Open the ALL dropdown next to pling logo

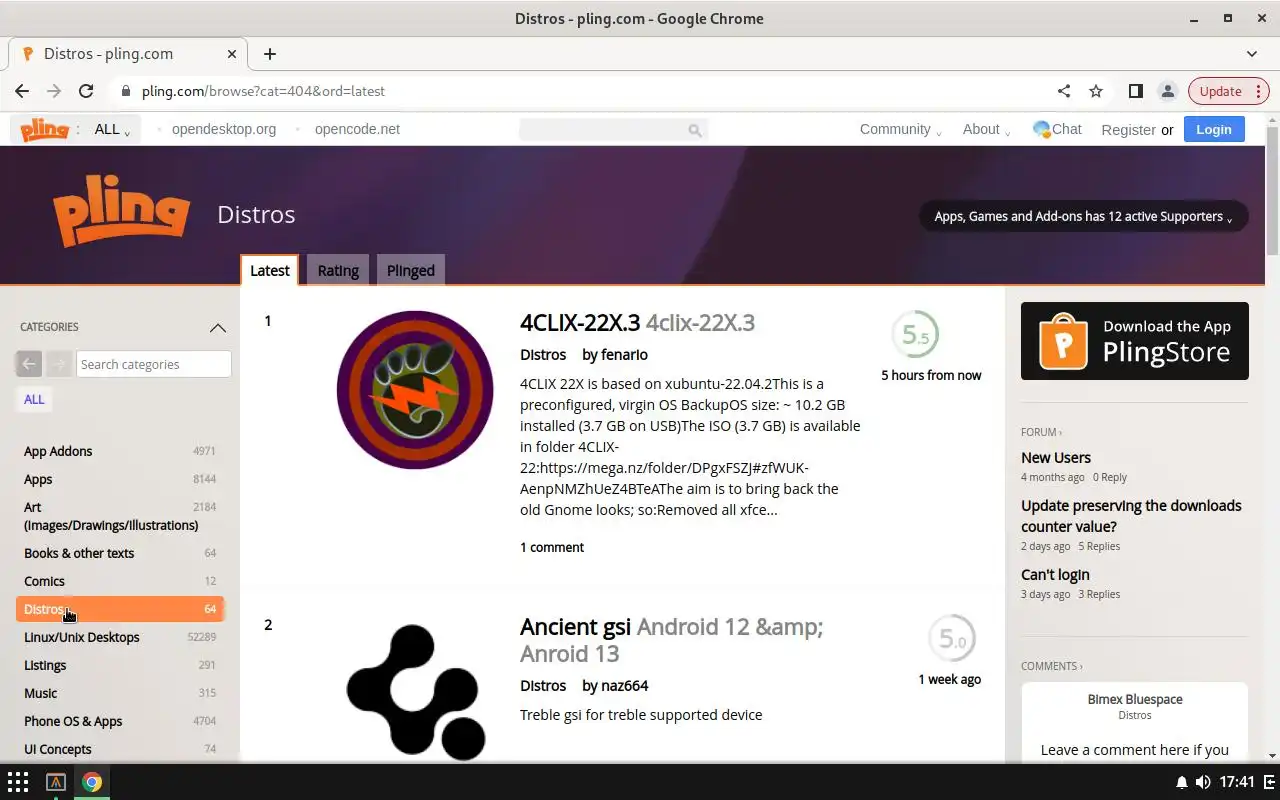pos(112,129)
